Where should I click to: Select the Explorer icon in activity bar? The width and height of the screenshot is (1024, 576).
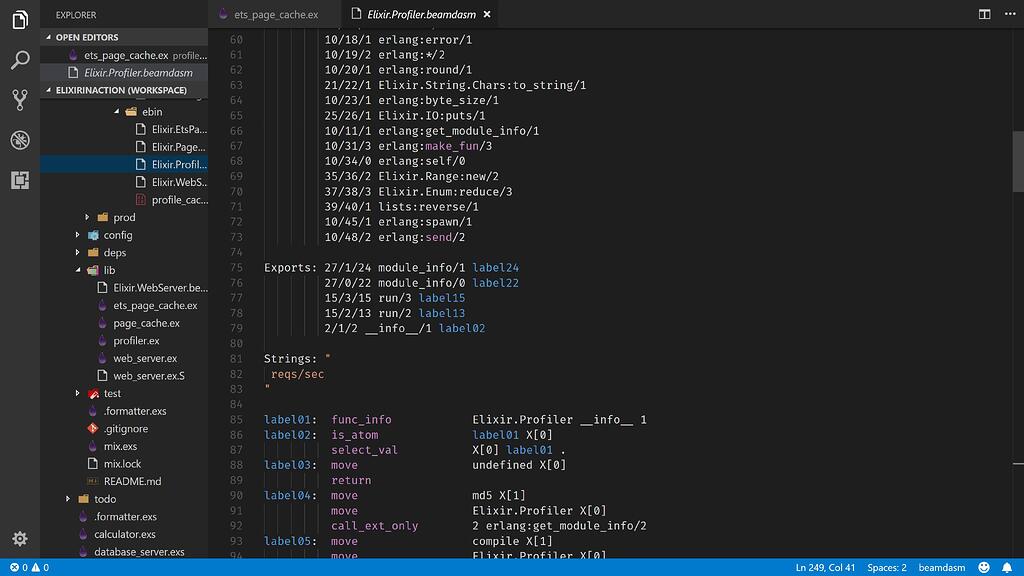(20, 20)
